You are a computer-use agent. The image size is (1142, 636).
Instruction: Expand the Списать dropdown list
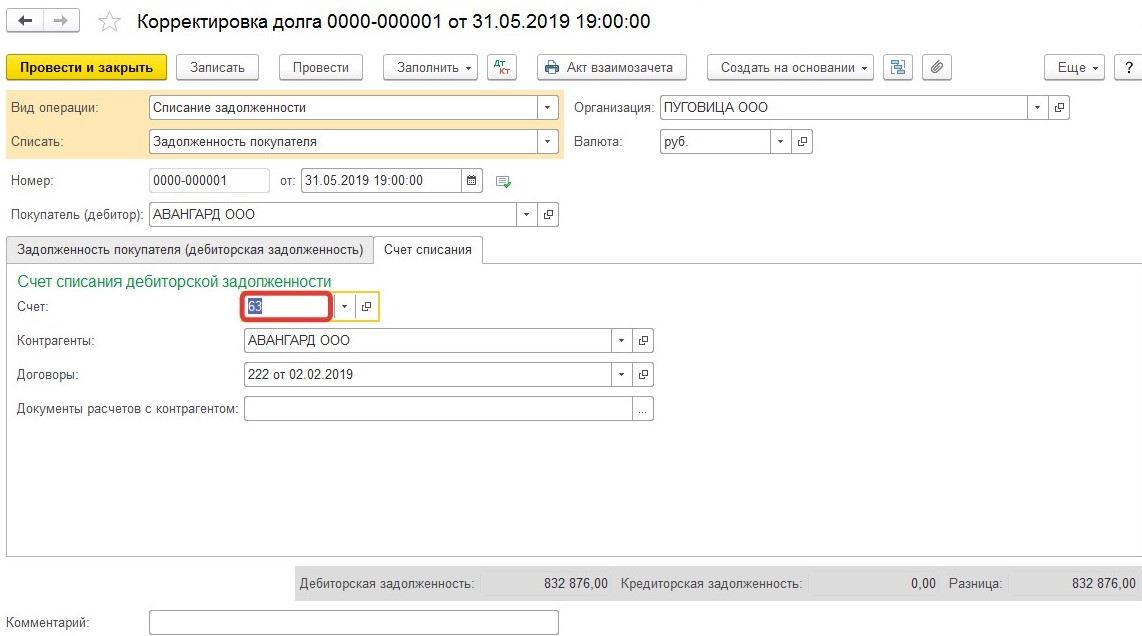pyautogui.click(x=547, y=142)
